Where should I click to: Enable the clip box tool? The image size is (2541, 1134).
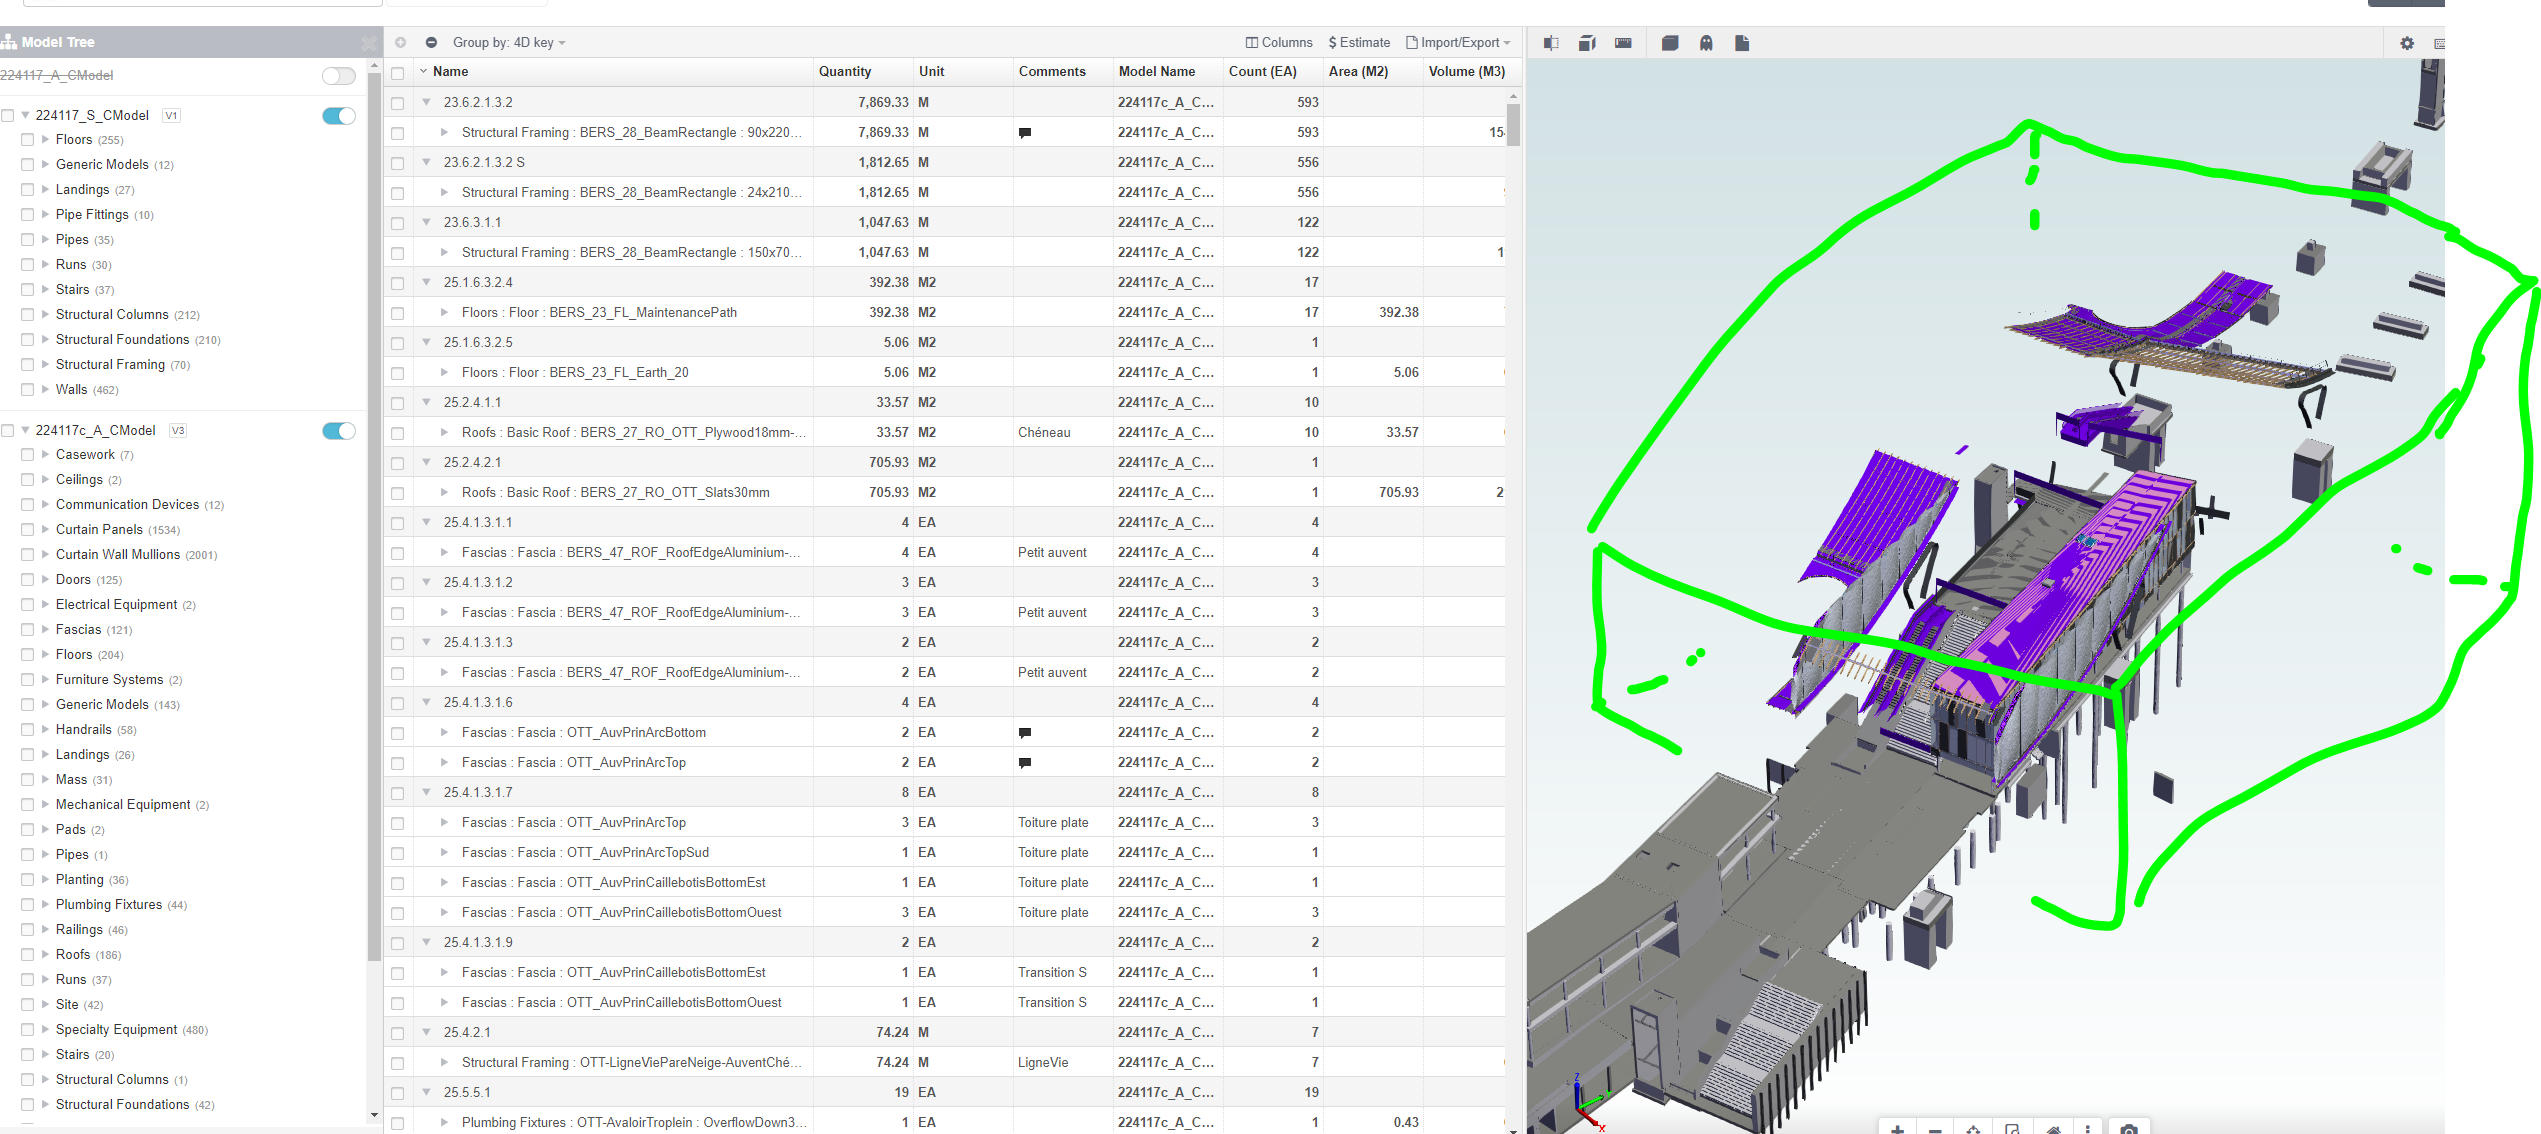click(x=1586, y=43)
